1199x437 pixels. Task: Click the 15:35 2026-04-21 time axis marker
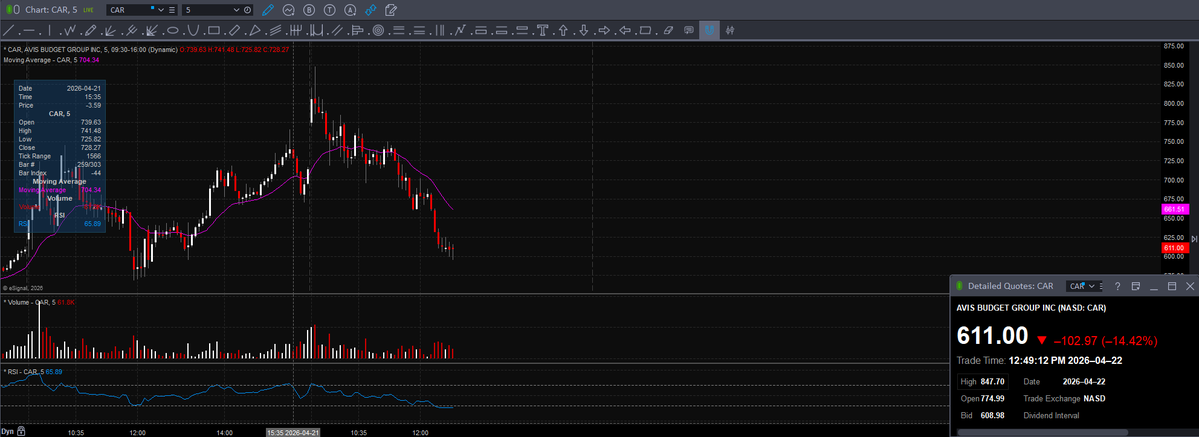293,432
